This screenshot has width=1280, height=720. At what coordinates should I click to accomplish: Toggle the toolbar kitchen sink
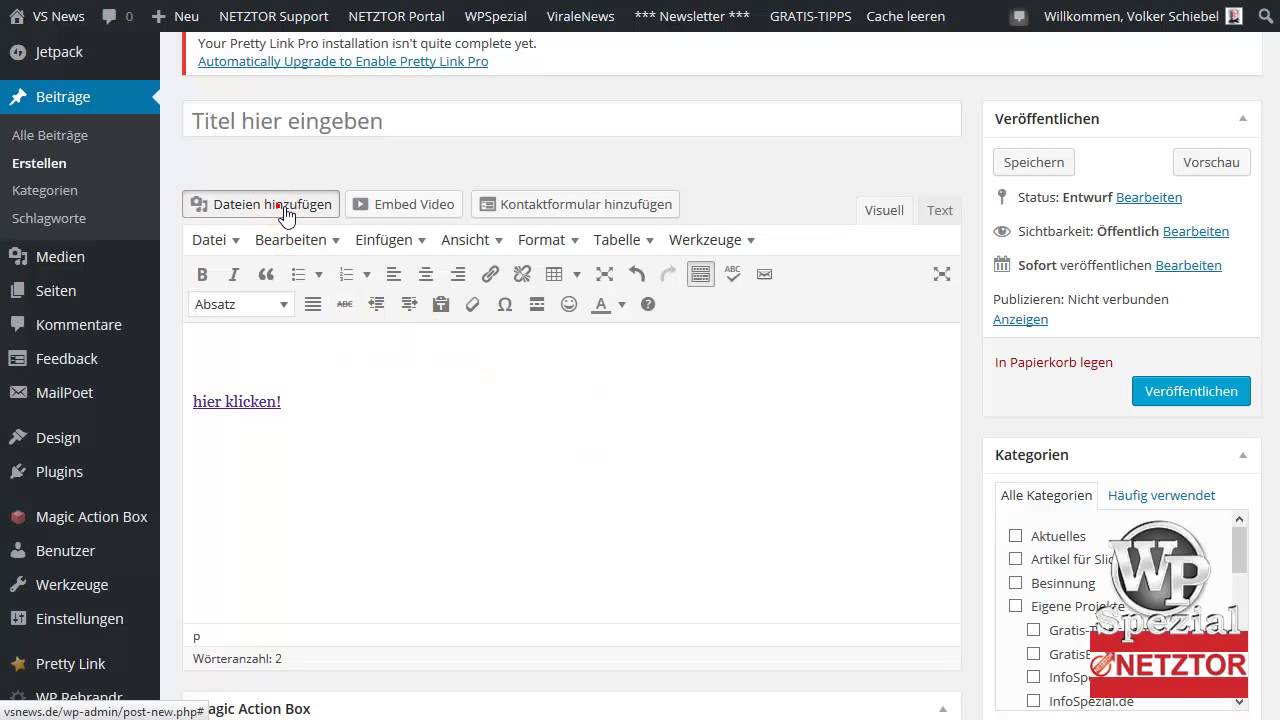click(x=701, y=274)
